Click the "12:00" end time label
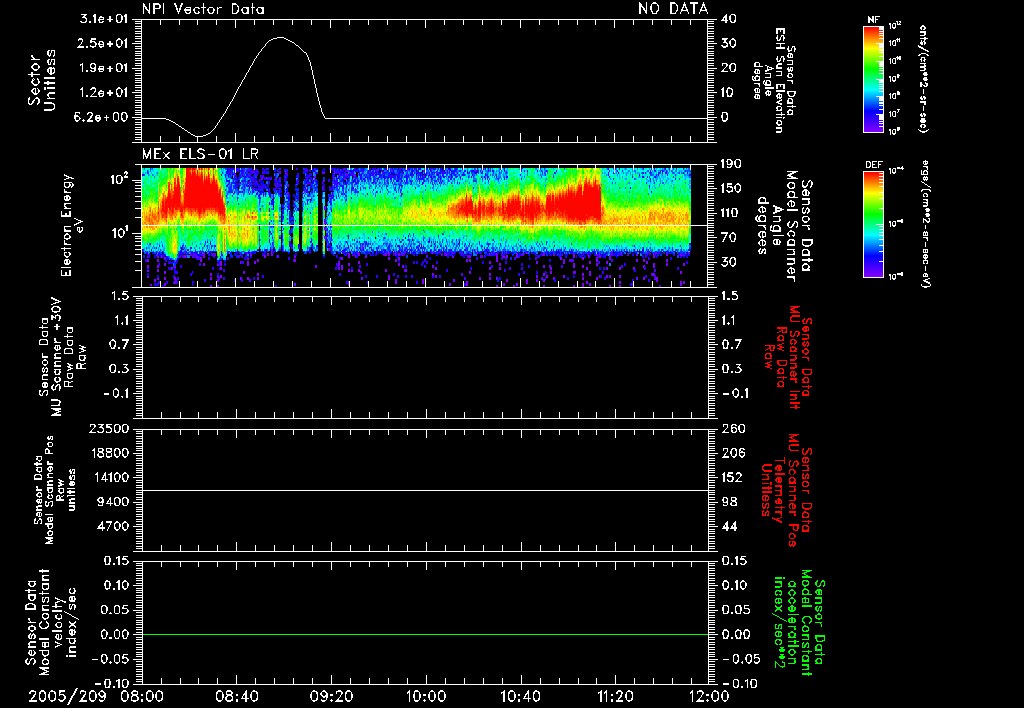 709,696
